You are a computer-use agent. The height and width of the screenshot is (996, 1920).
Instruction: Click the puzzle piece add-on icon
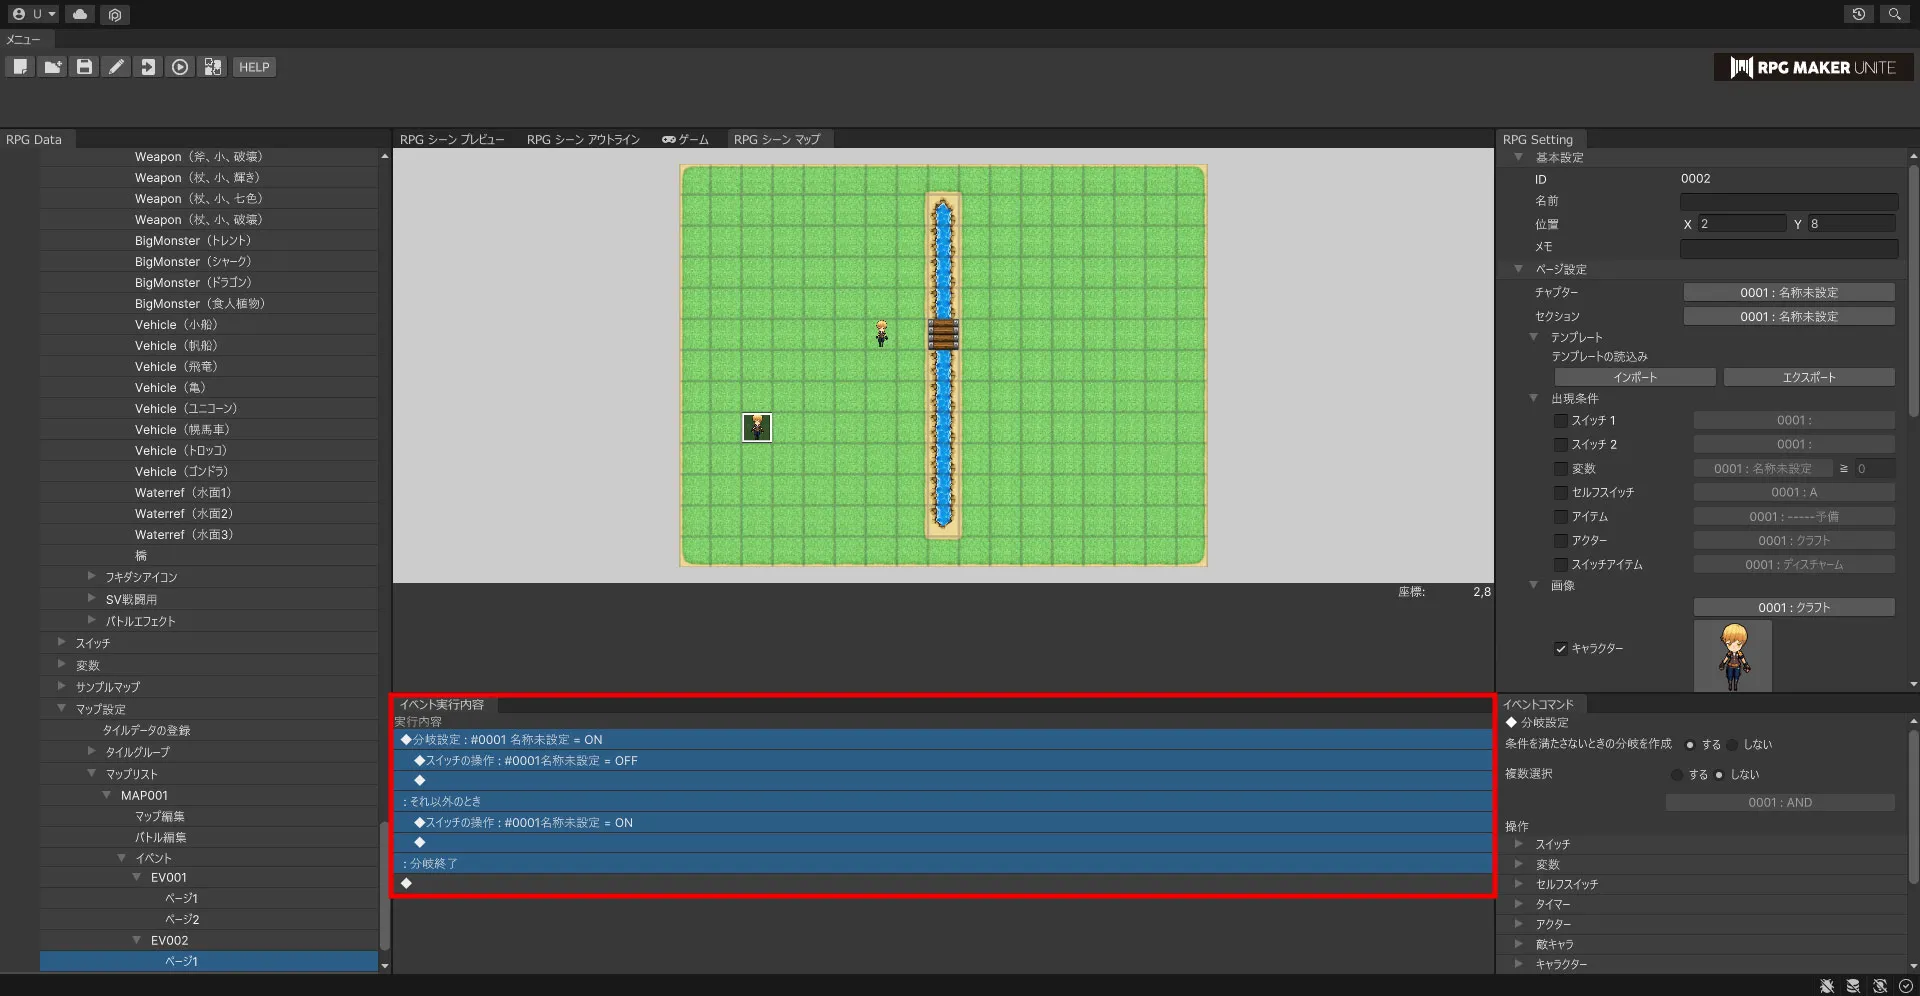pyautogui.click(x=212, y=67)
